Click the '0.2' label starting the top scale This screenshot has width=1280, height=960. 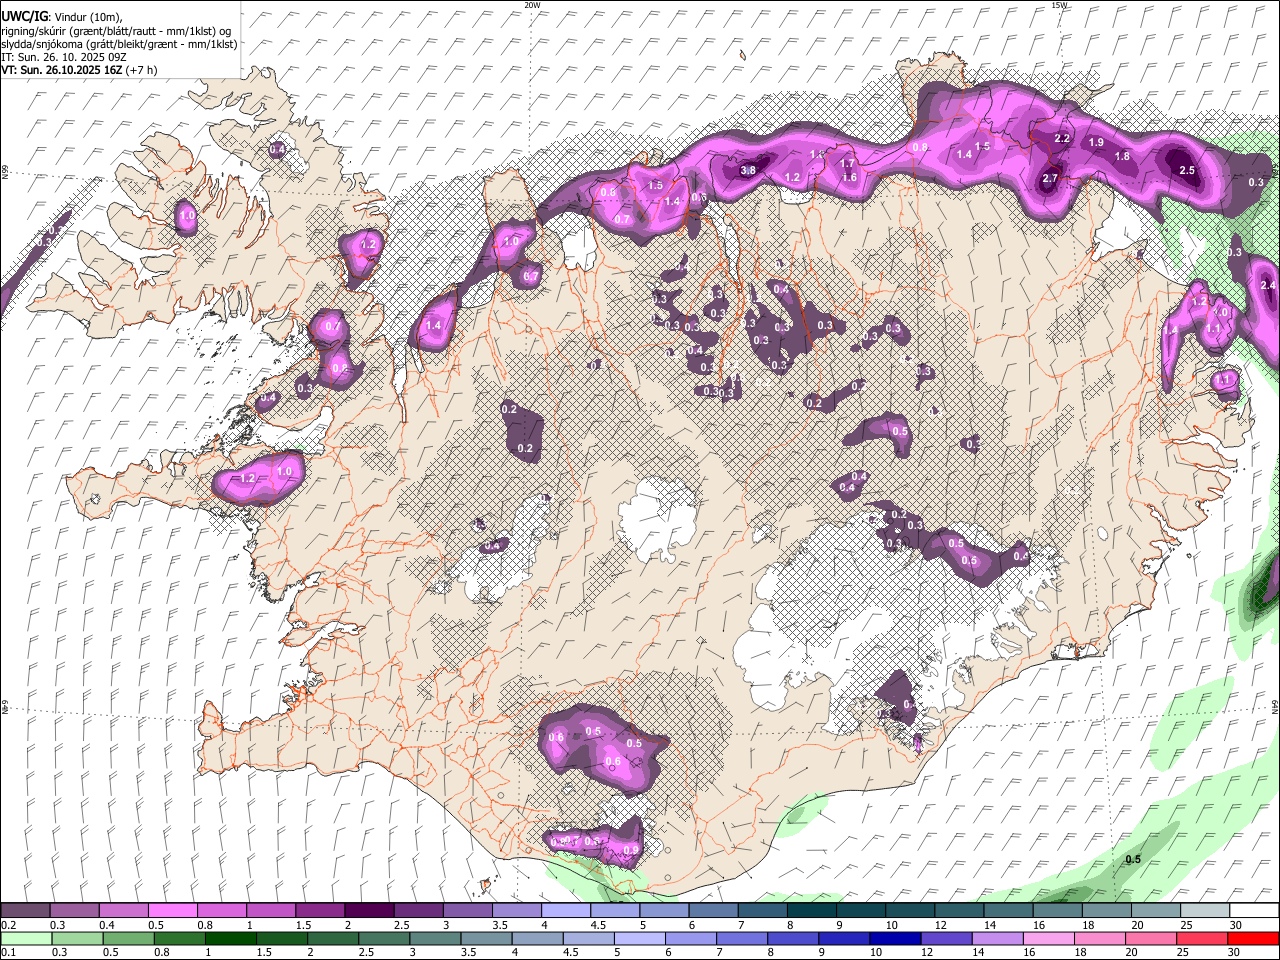(x=9, y=925)
